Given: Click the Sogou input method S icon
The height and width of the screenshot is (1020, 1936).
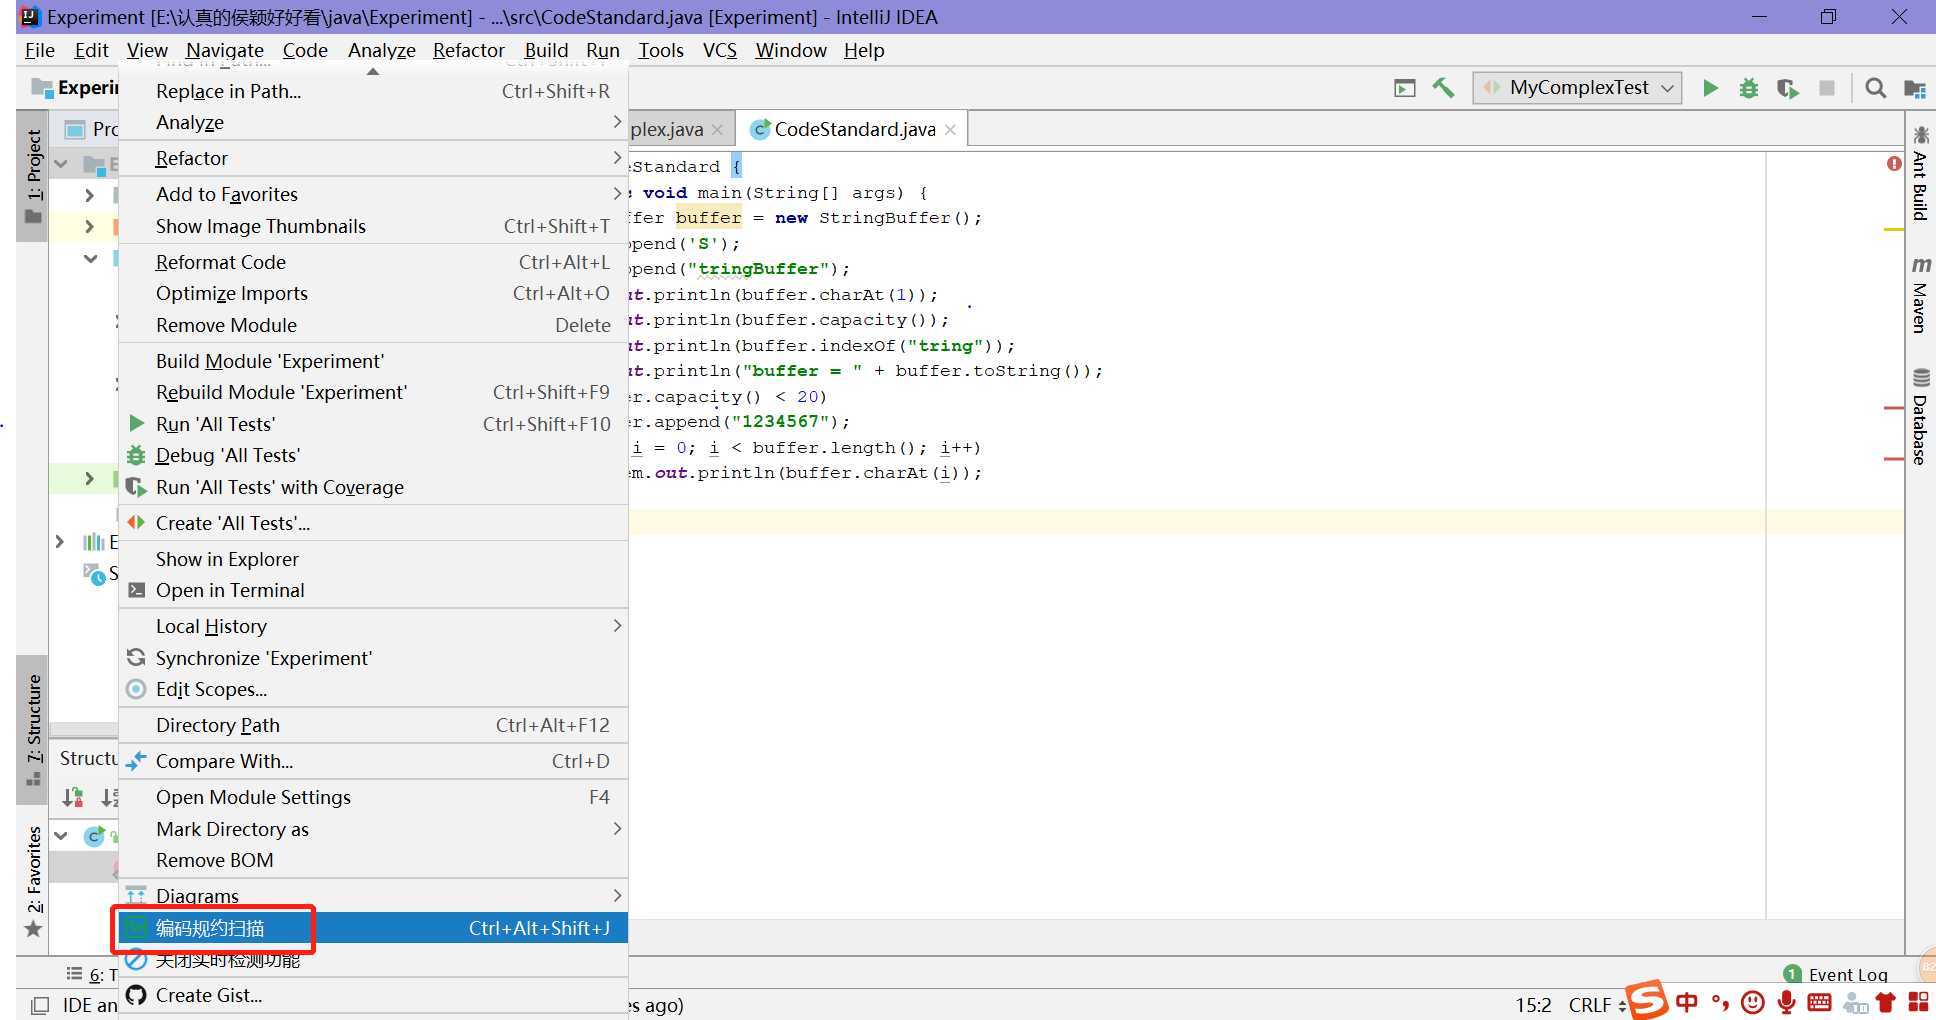Looking at the screenshot, I should 1647,1000.
